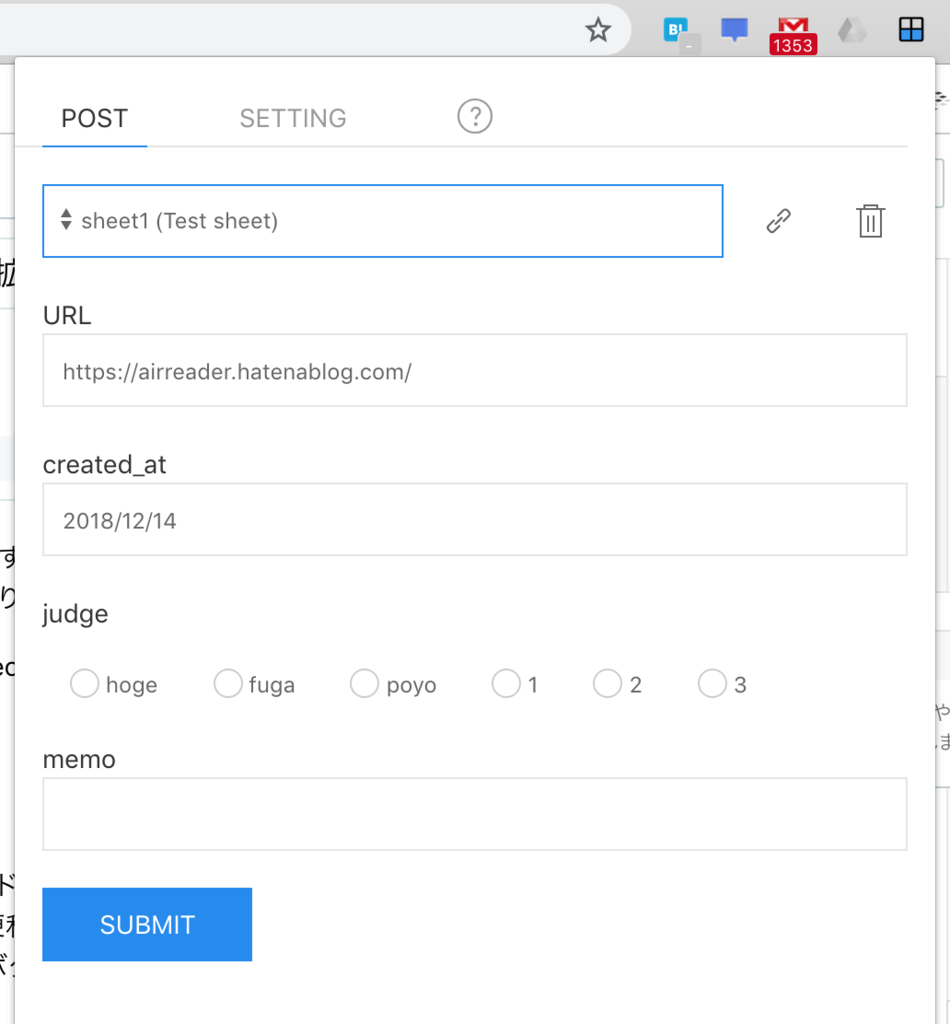Switch to the SETTING tab
This screenshot has height=1024, width=950.
pos(293,119)
